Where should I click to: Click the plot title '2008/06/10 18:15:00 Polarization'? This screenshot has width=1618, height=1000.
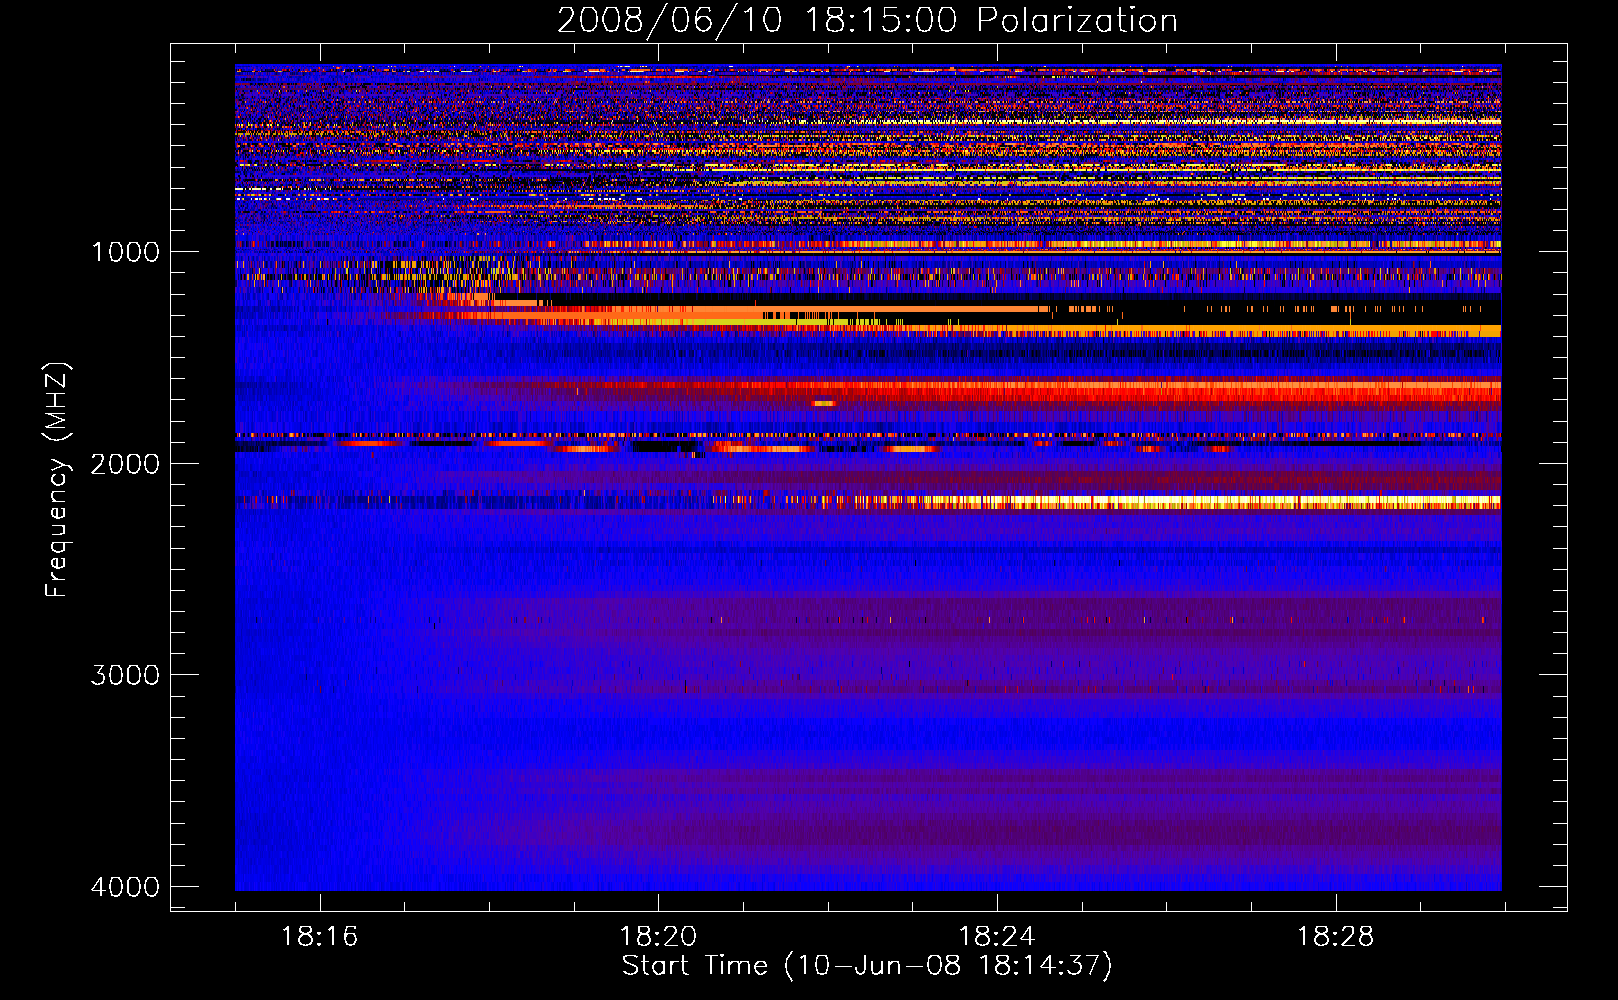click(x=867, y=20)
